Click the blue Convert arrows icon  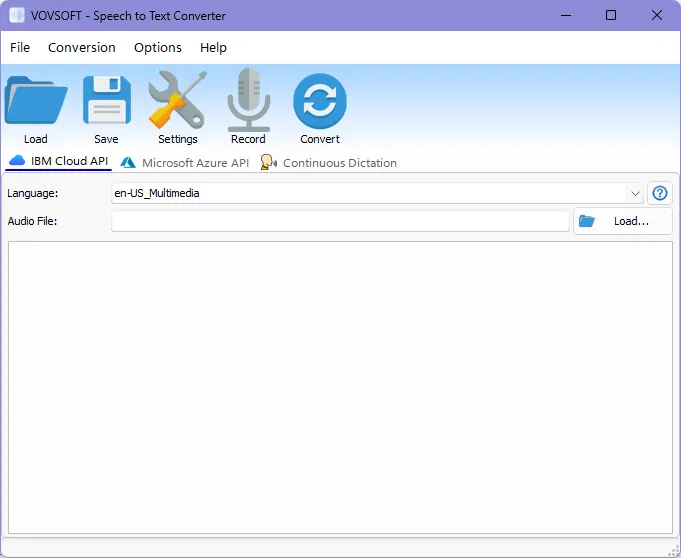tap(320, 101)
